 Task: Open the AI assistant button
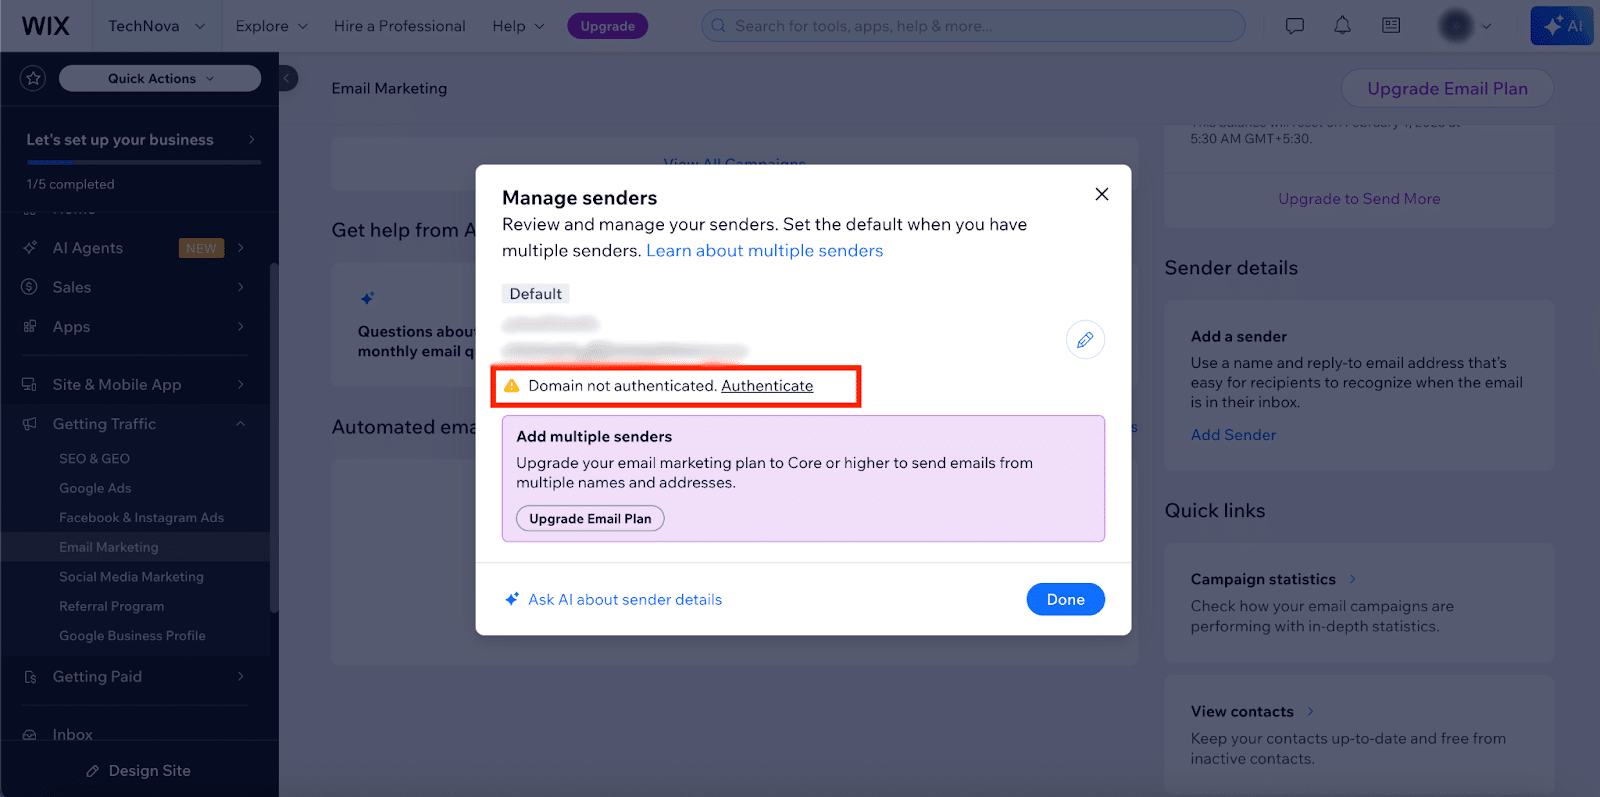click(x=1561, y=26)
